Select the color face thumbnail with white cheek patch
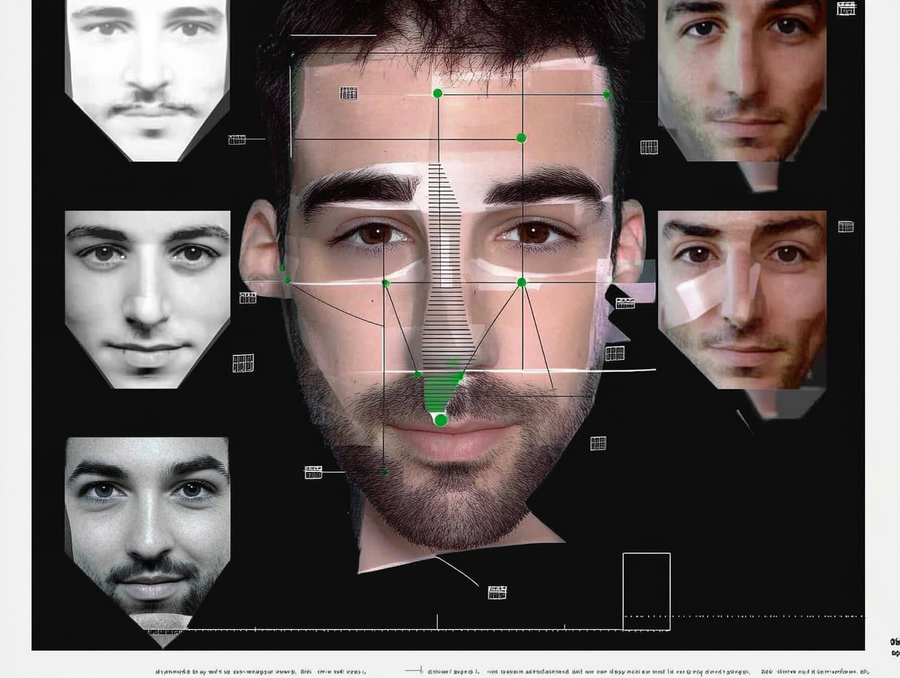Viewport: 900px width, 678px height. pyautogui.click(x=742, y=300)
